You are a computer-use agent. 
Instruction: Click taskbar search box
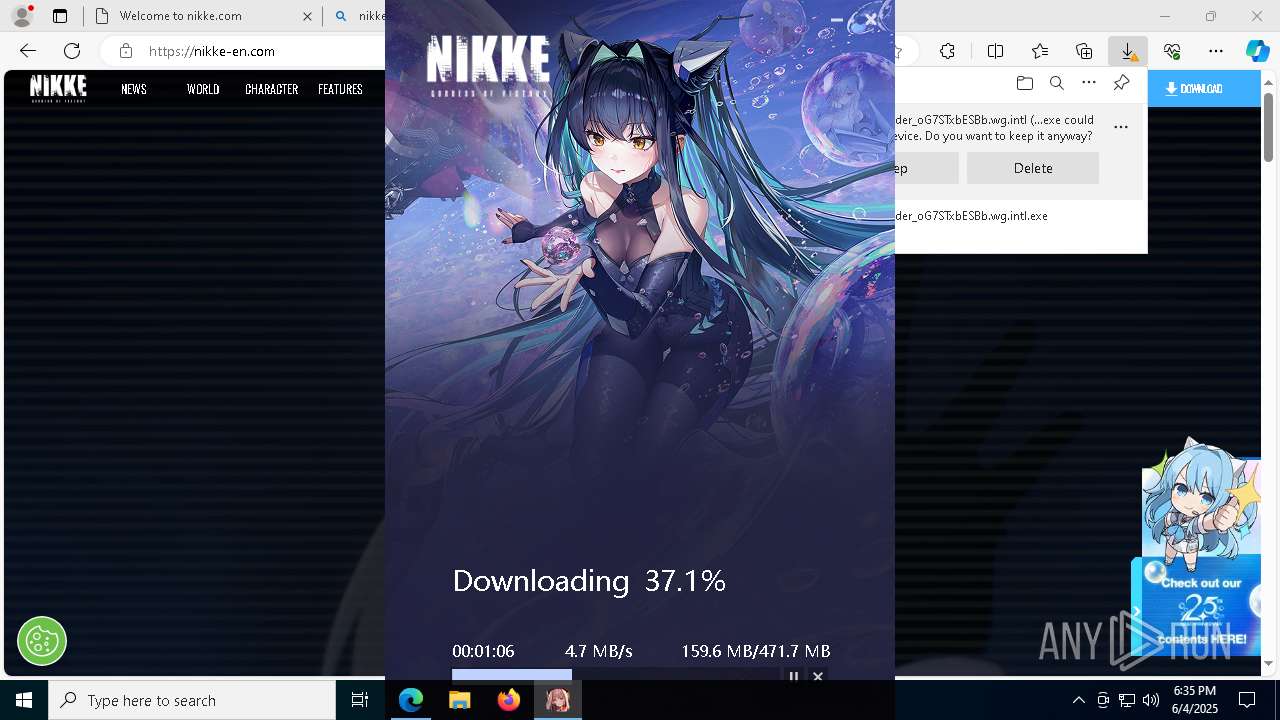192,700
